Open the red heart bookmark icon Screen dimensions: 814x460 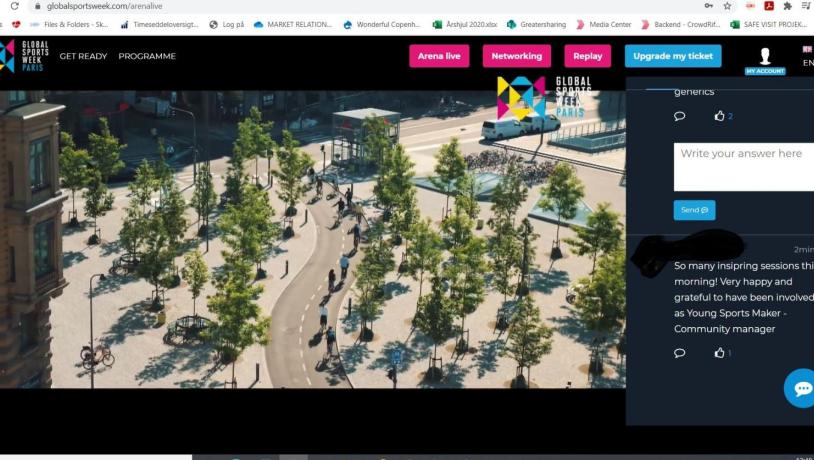pos(17,24)
